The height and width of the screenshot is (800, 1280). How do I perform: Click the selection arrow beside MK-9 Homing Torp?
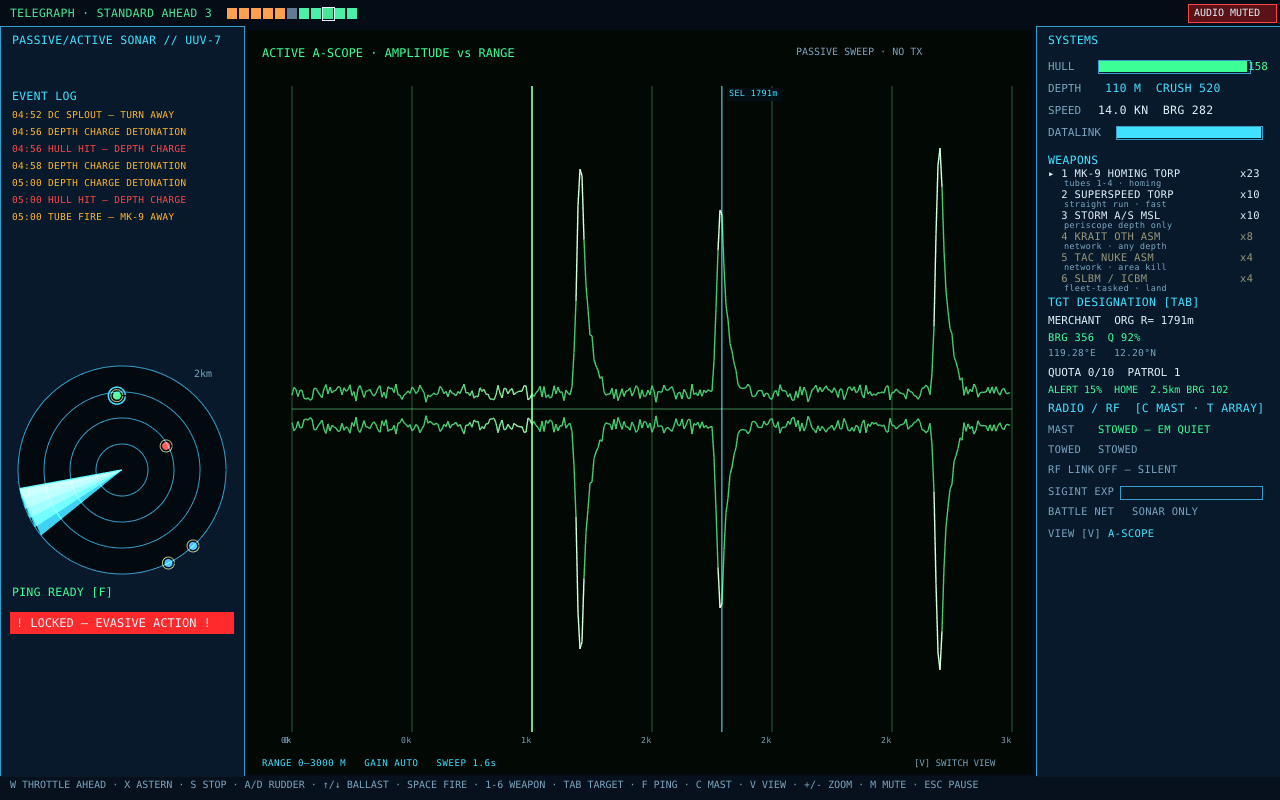pos(1051,174)
